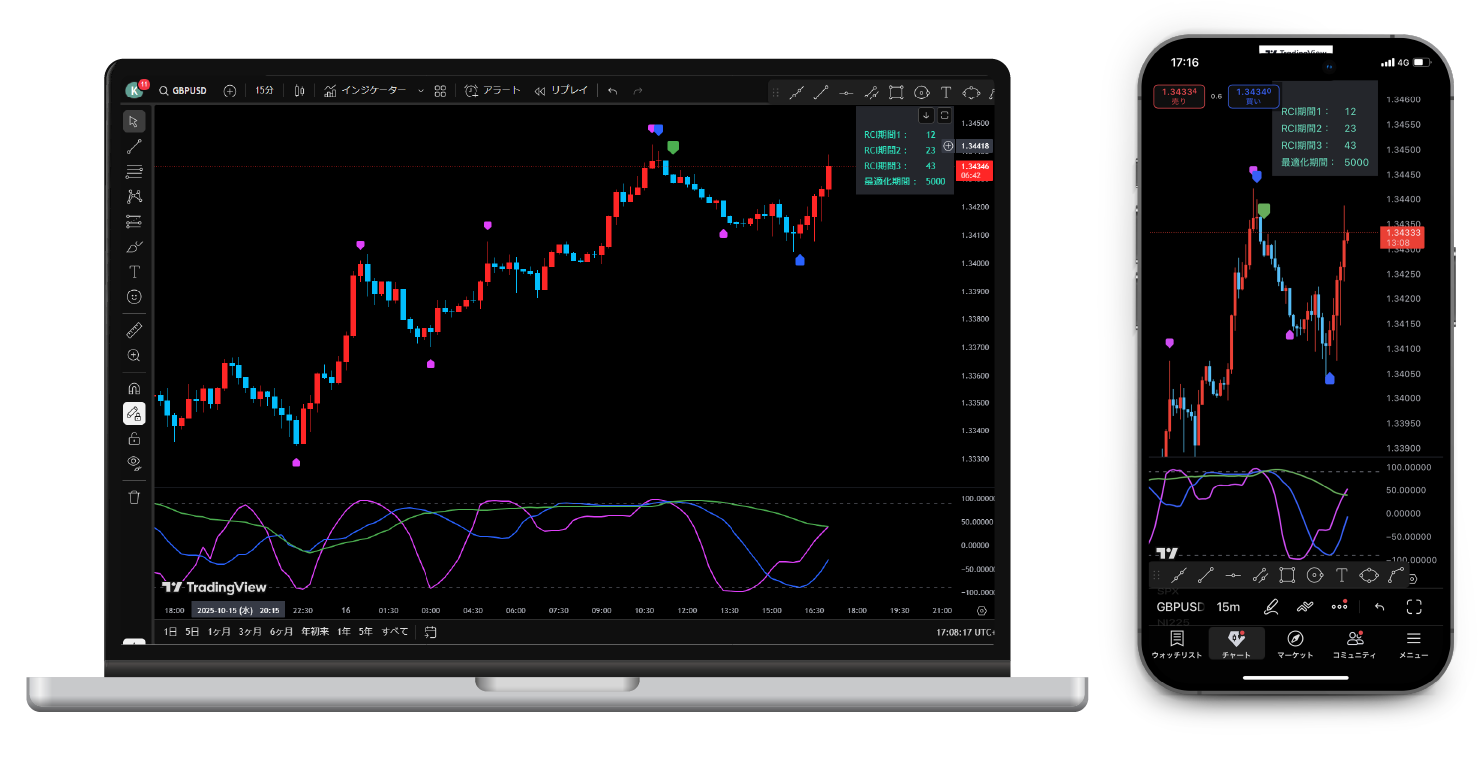Click the アラート button in top toolbar
The height and width of the screenshot is (779, 1478).
(x=492, y=91)
